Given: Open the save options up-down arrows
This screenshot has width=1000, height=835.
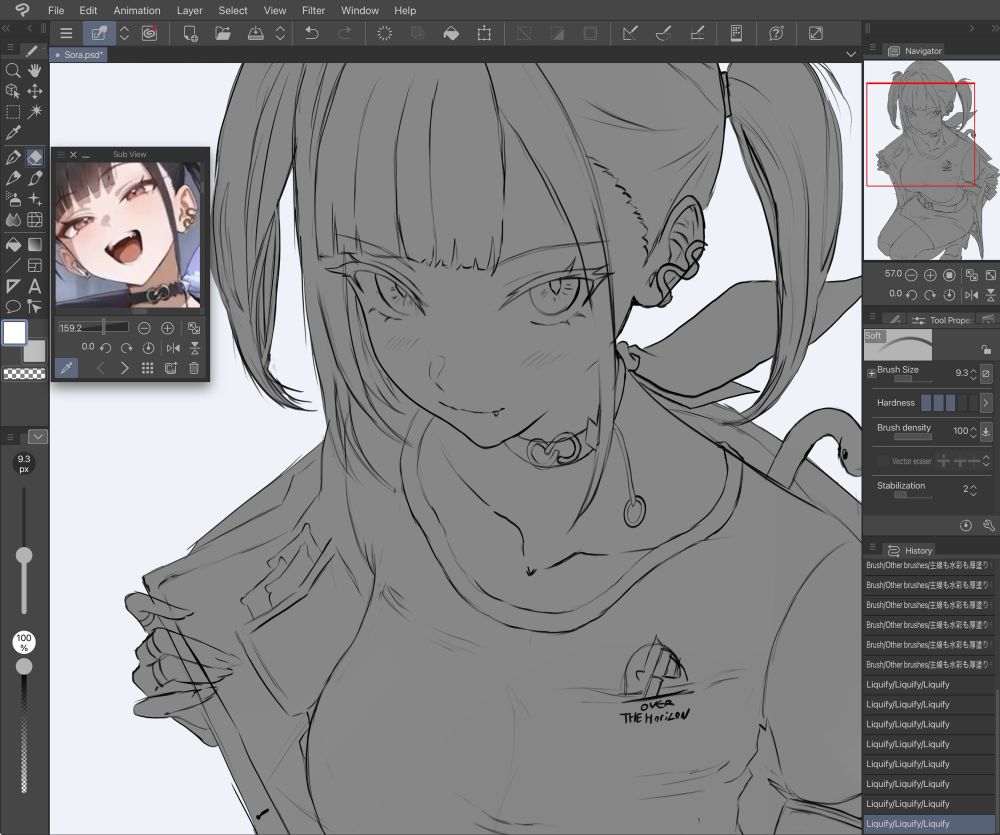Looking at the screenshot, I should pyautogui.click(x=280, y=33).
